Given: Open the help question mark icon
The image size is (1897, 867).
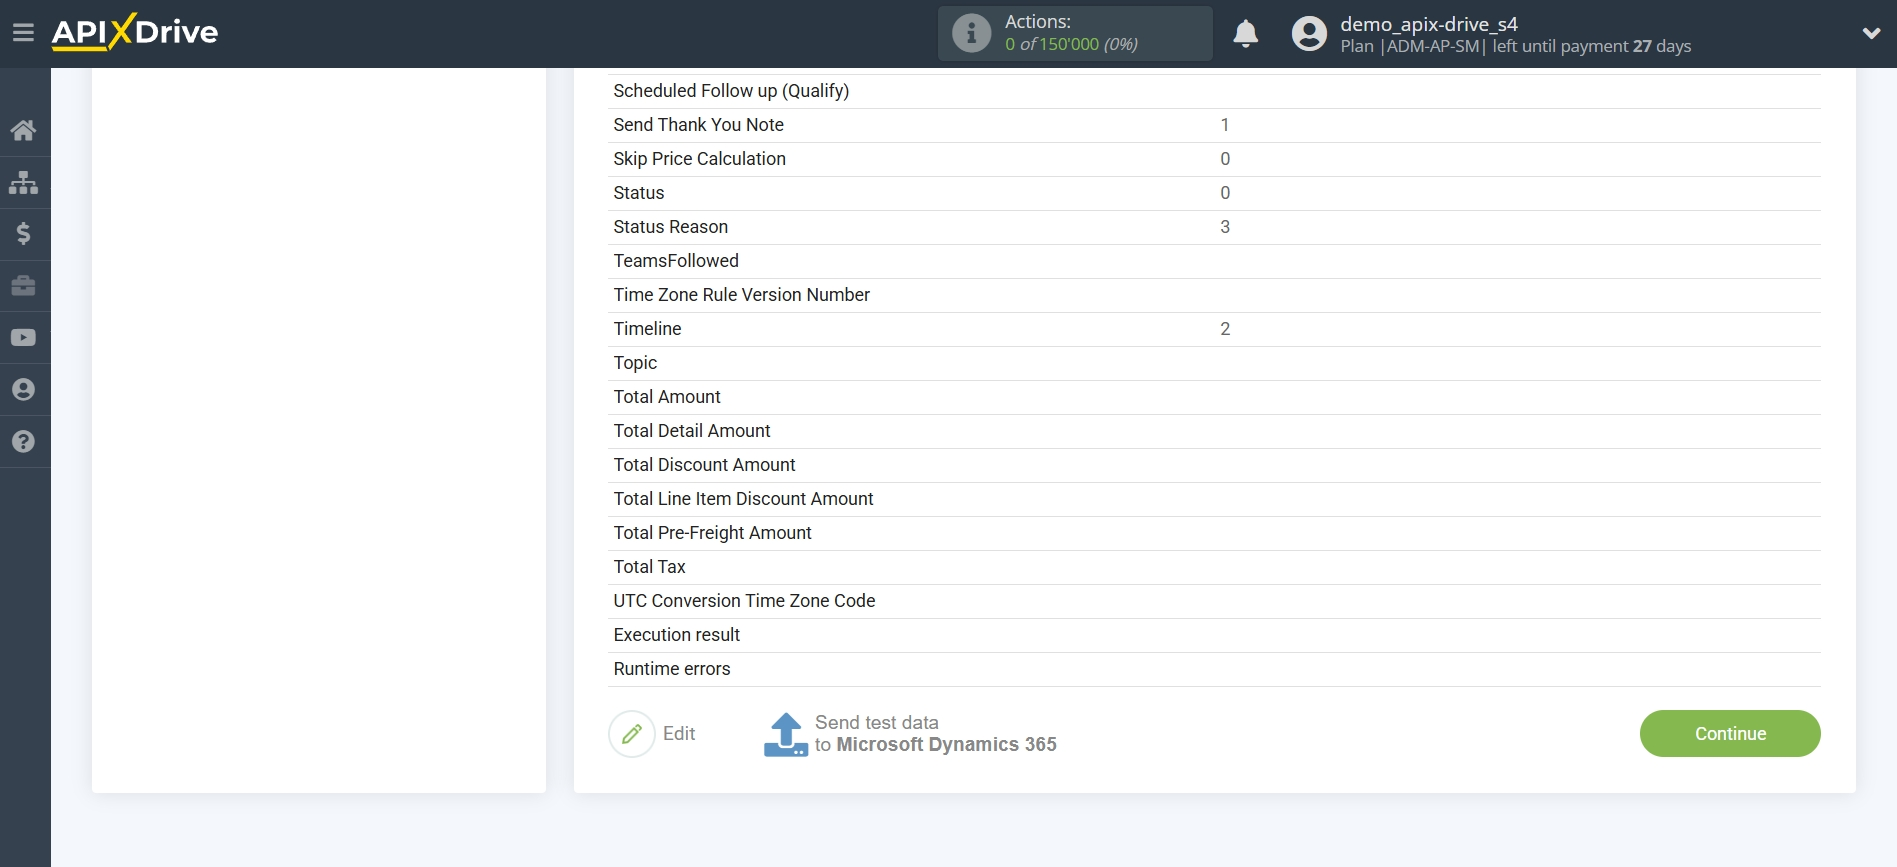Looking at the screenshot, I should pos(23,442).
